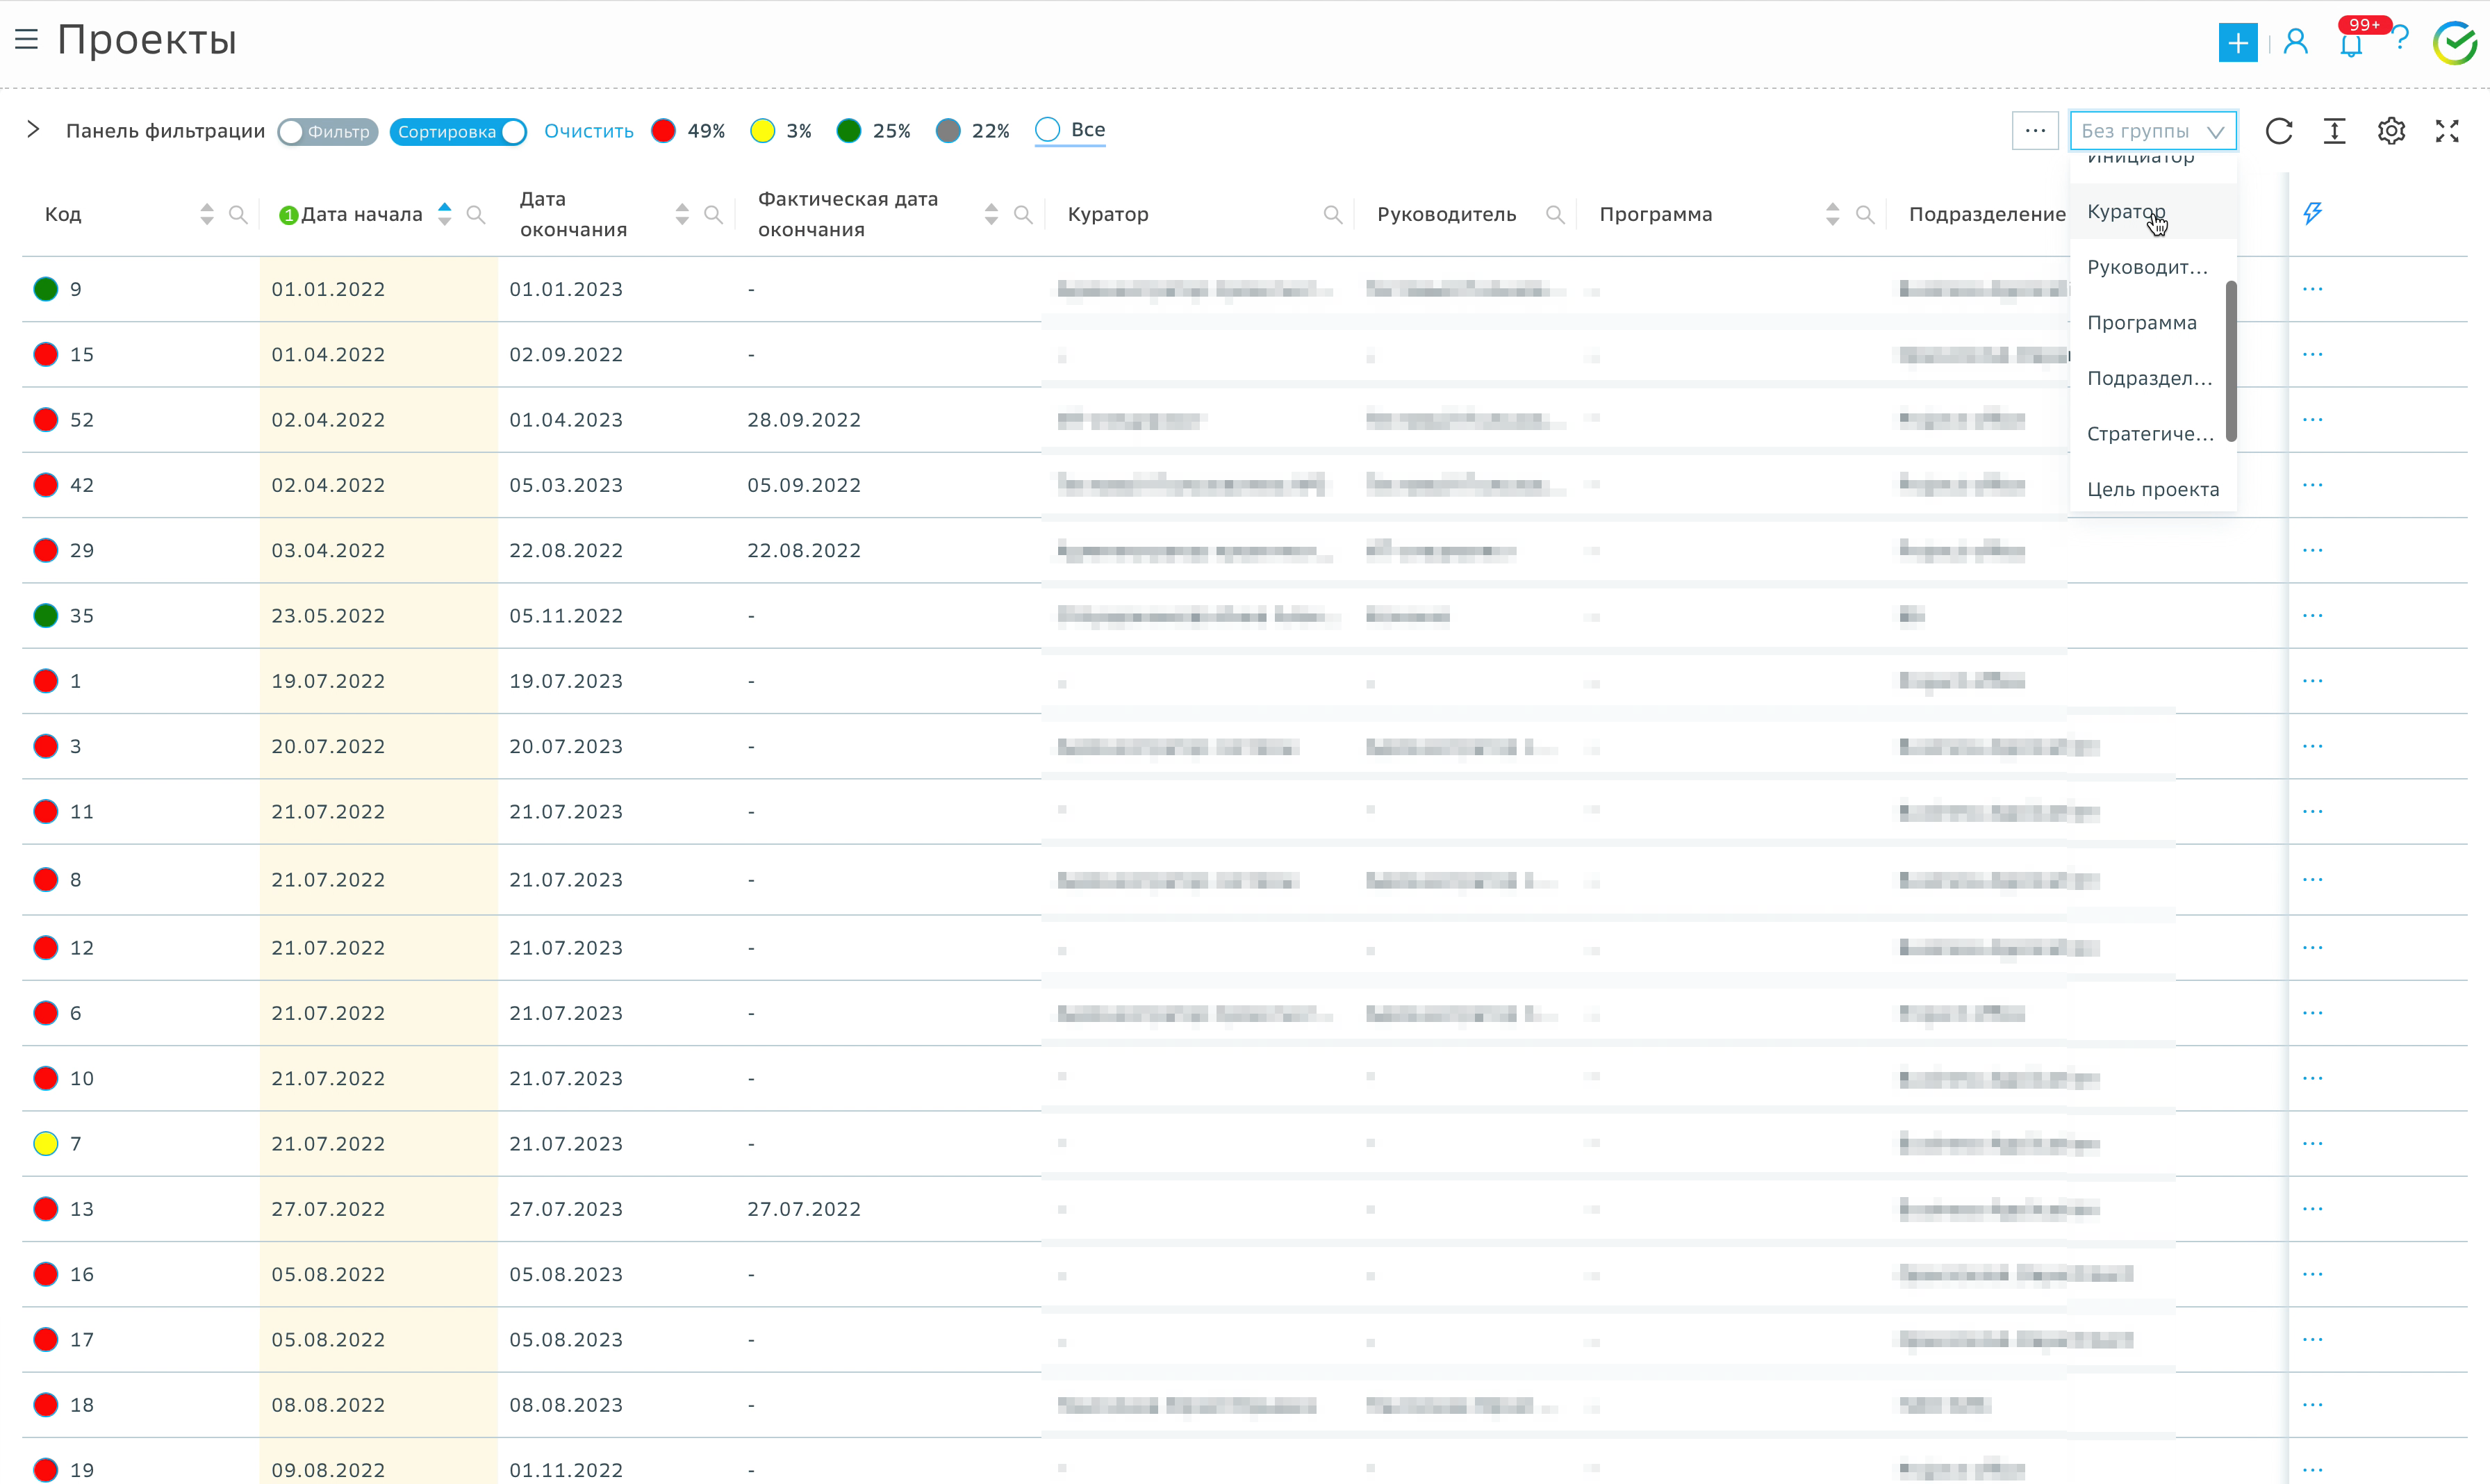Expand the Панель фильтрации chevron

[x=33, y=130]
